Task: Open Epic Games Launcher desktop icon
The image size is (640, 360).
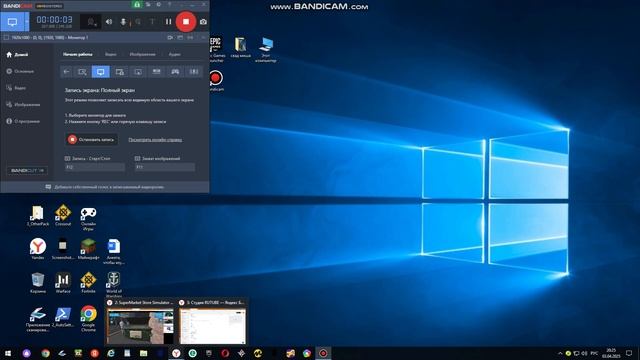Action: point(216,49)
